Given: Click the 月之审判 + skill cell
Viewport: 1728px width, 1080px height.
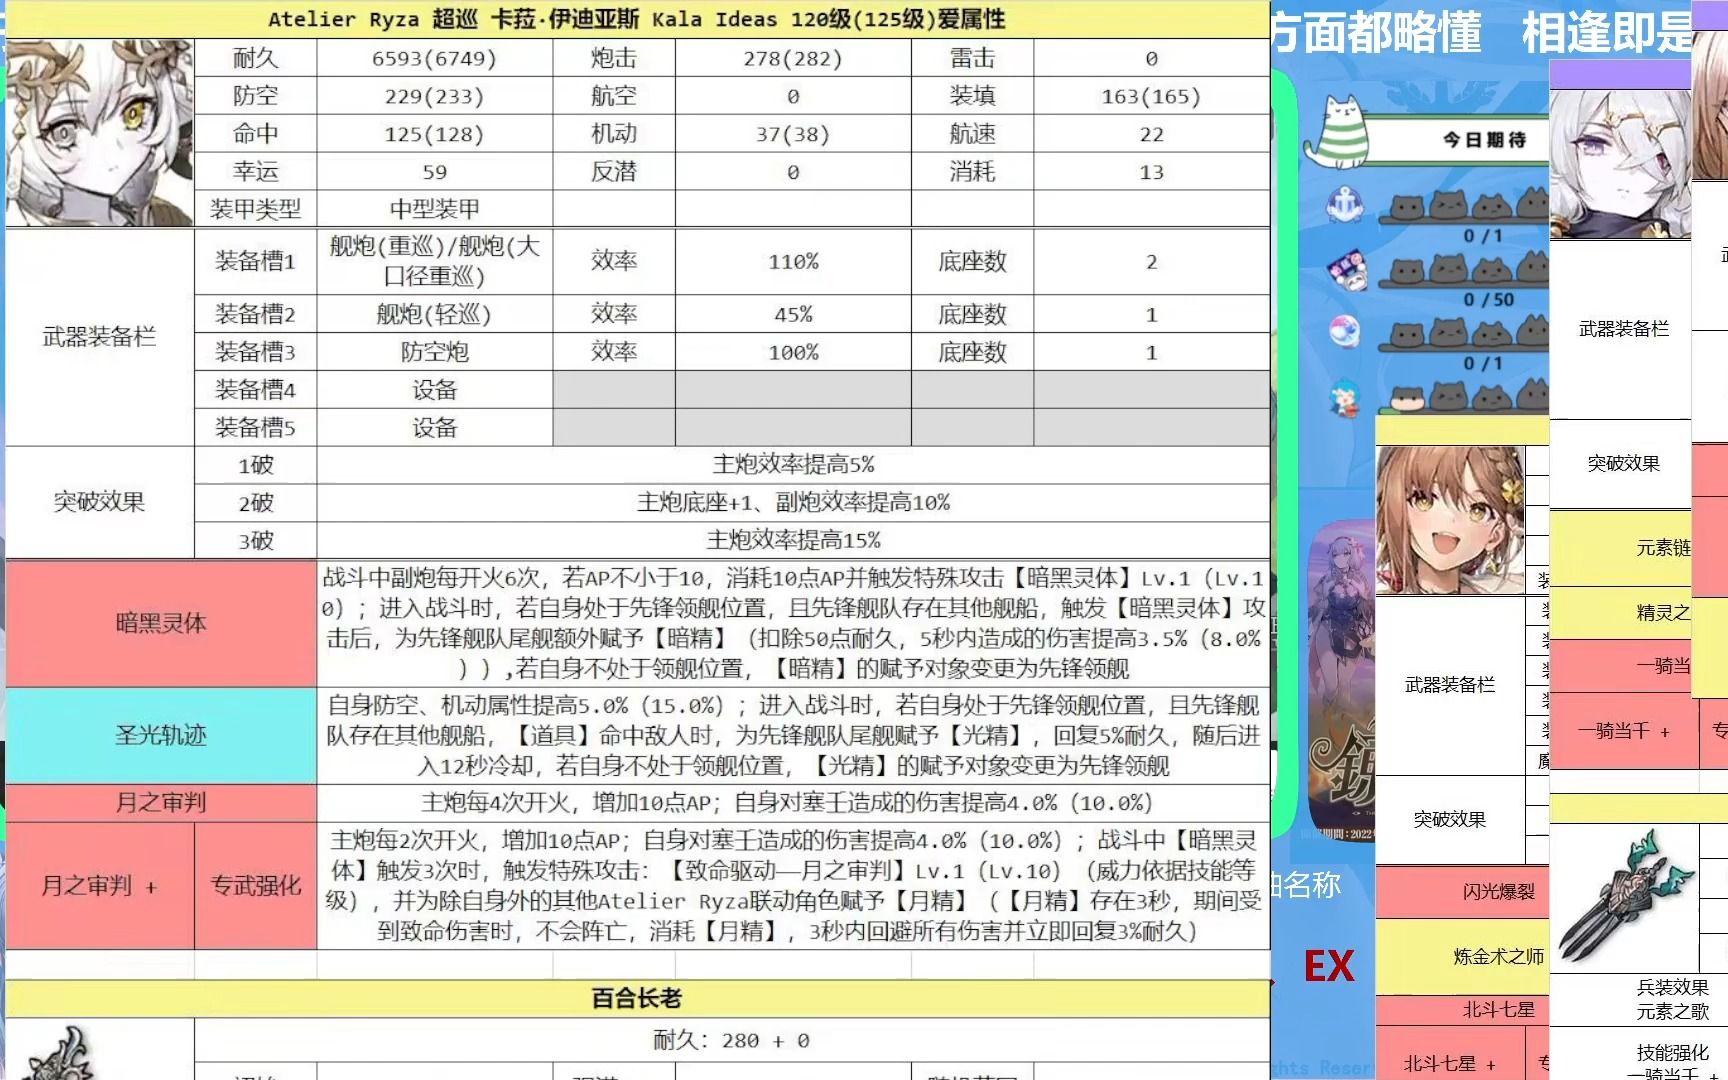Looking at the screenshot, I should [99, 886].
